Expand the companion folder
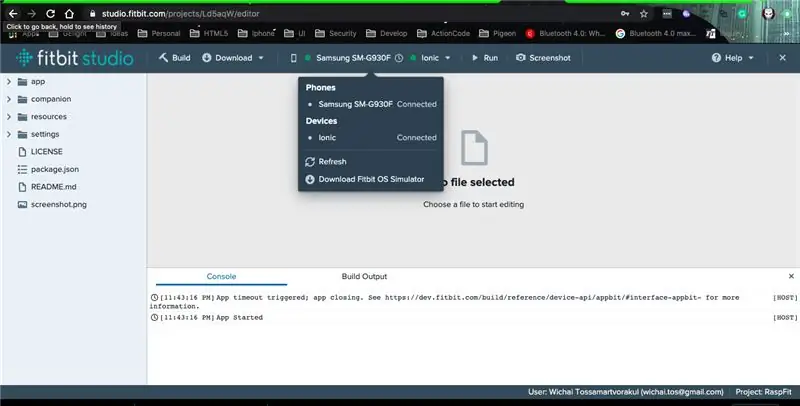The height and width of the screenshot is (406, 800). point(9,99)
